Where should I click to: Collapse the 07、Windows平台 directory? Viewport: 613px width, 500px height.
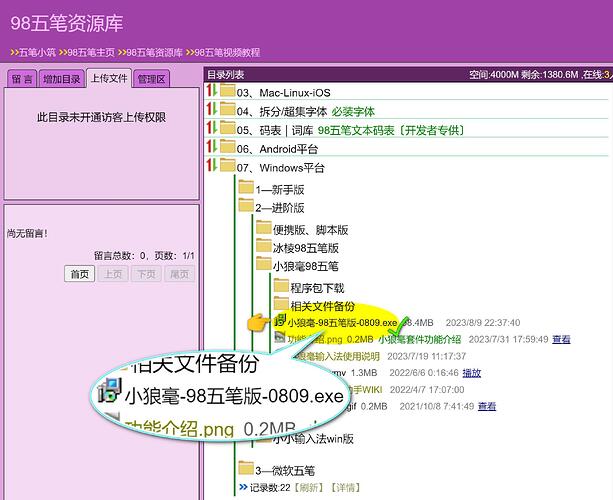click(228, 167)
